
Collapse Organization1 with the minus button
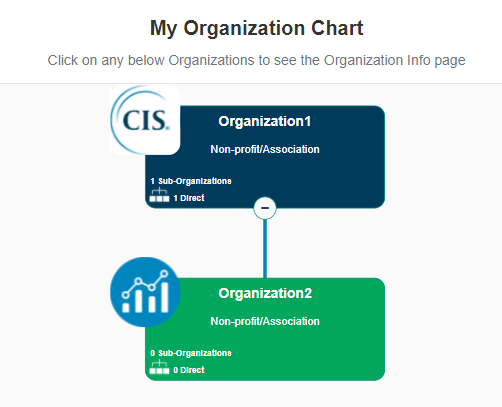pyautogui.click(x=265, y=208)
